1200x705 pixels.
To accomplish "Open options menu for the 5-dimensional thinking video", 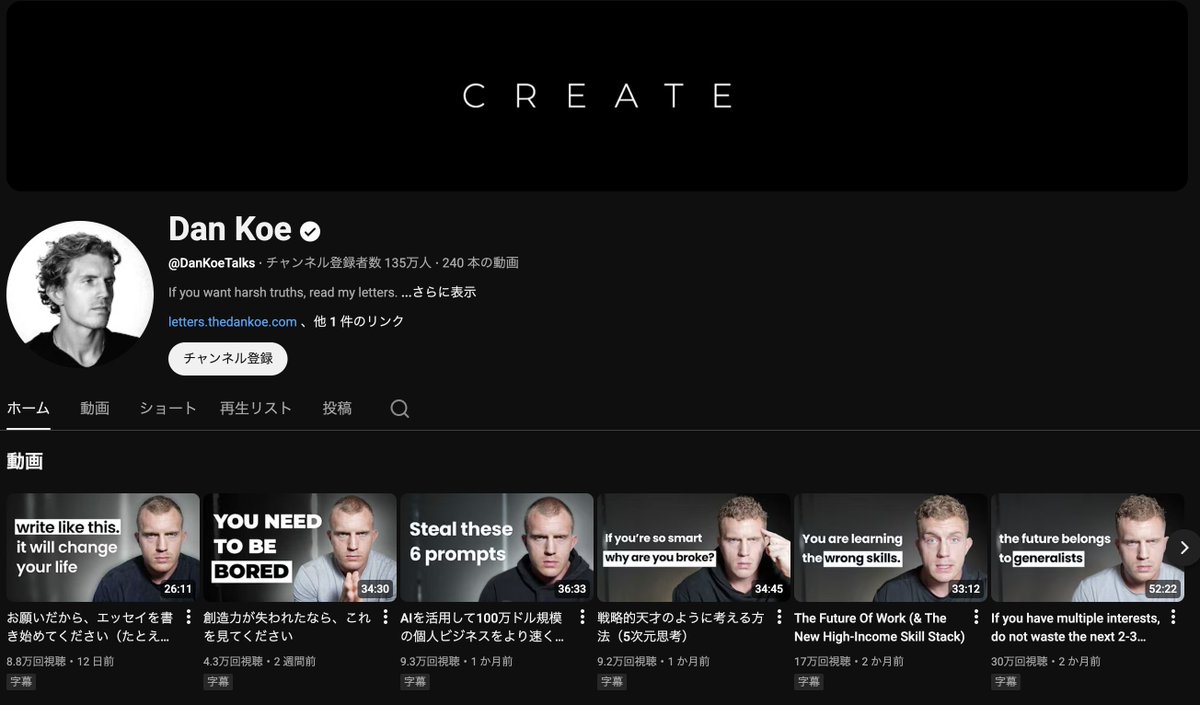I will [779, 617].
